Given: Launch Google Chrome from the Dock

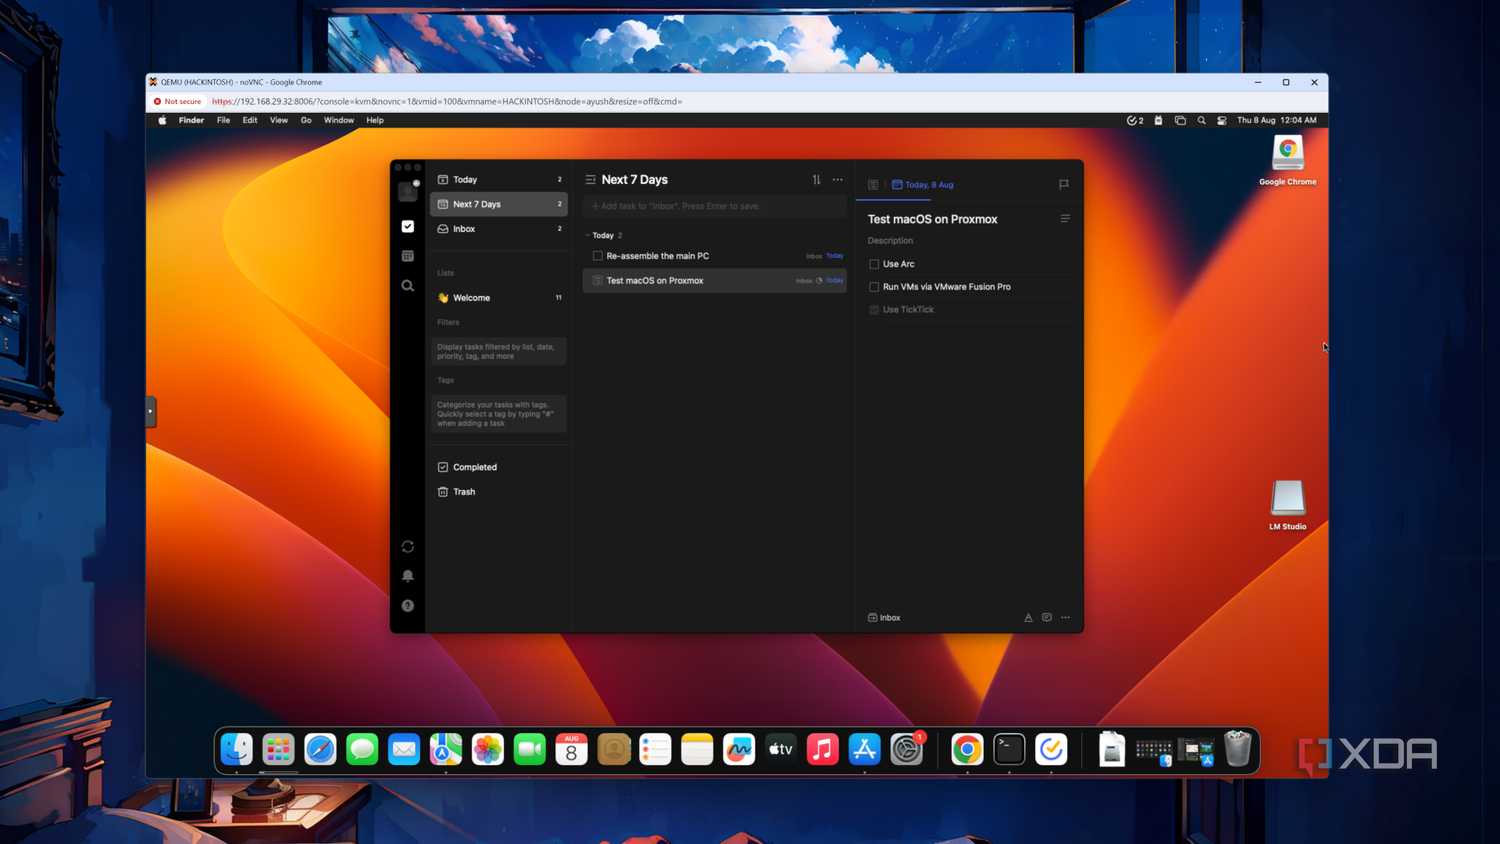Looking at the screenshot, I should (x=967, y=749).
